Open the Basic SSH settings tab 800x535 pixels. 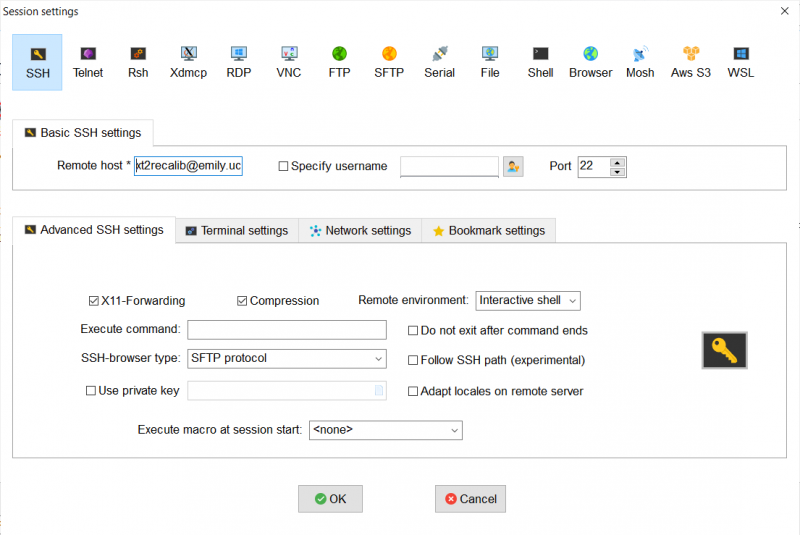83,133
